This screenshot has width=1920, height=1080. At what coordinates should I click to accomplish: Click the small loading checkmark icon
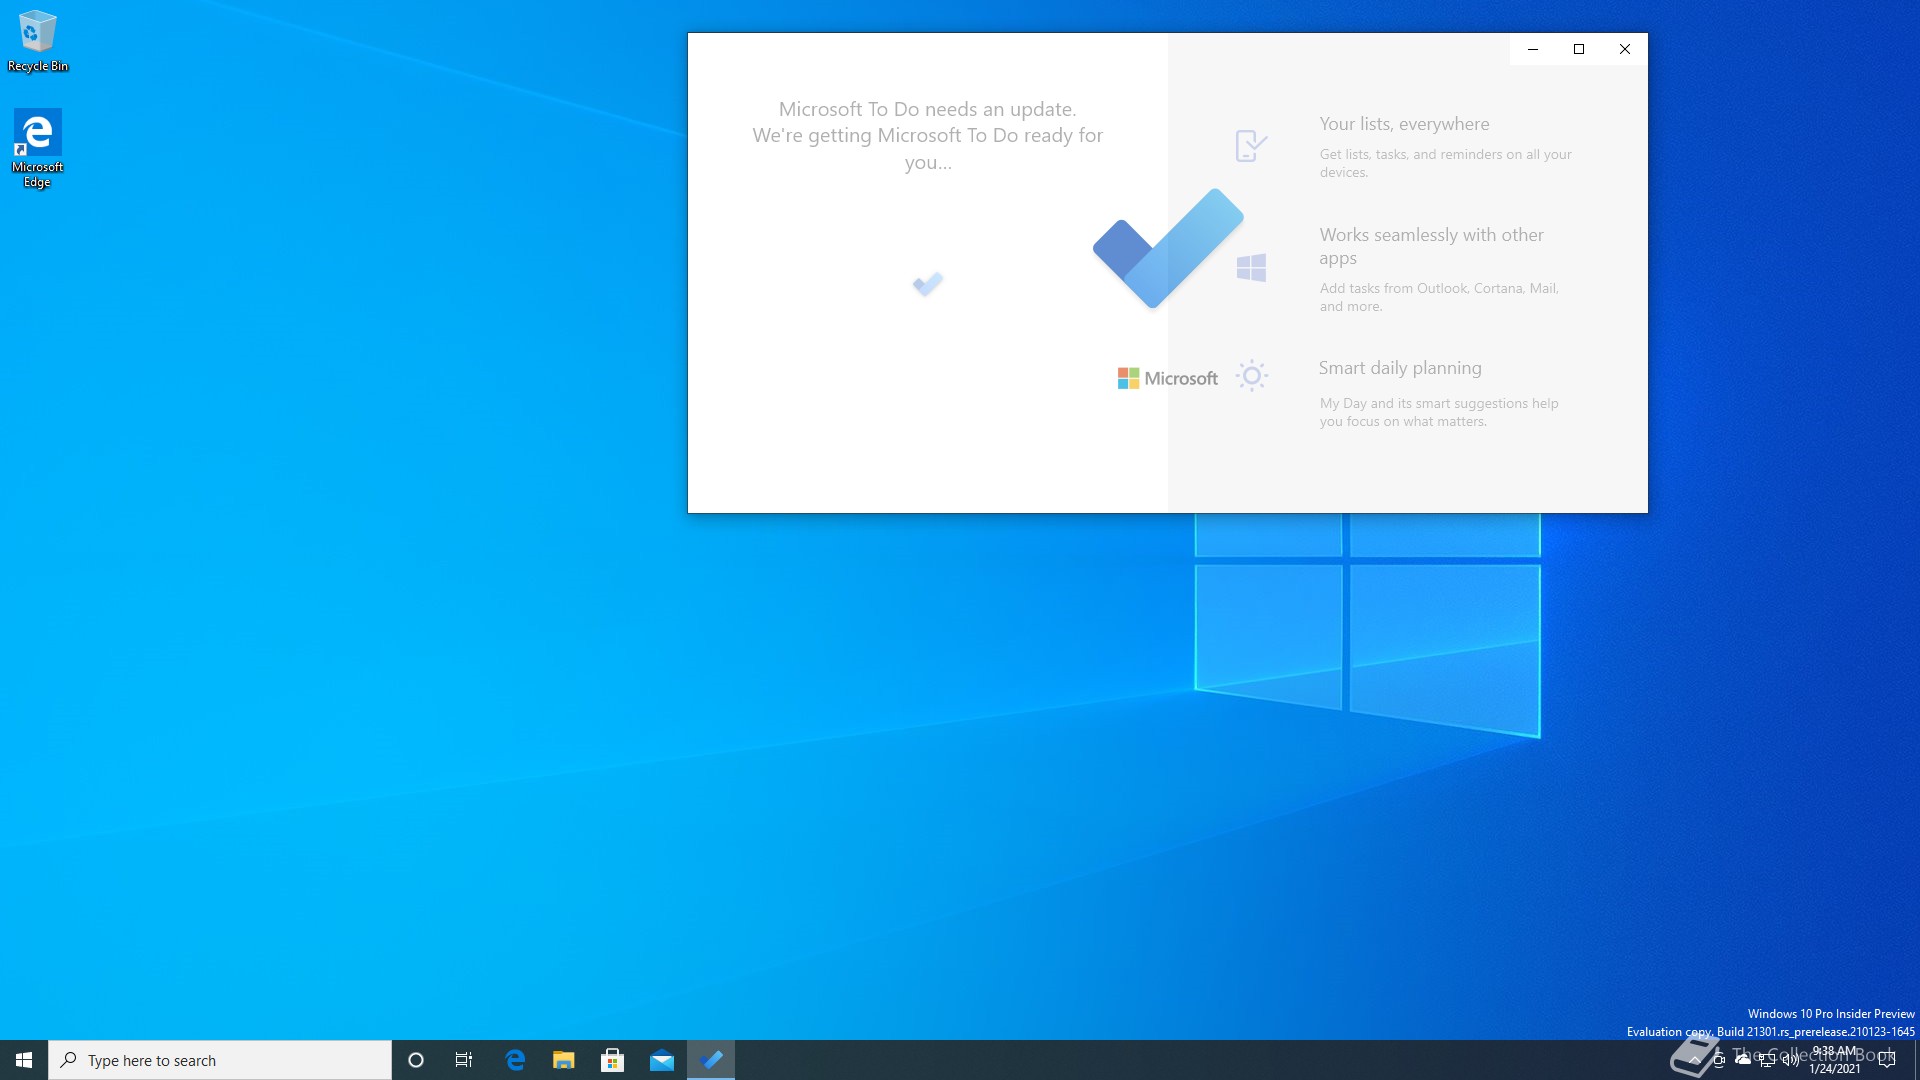tap(928, 284)
